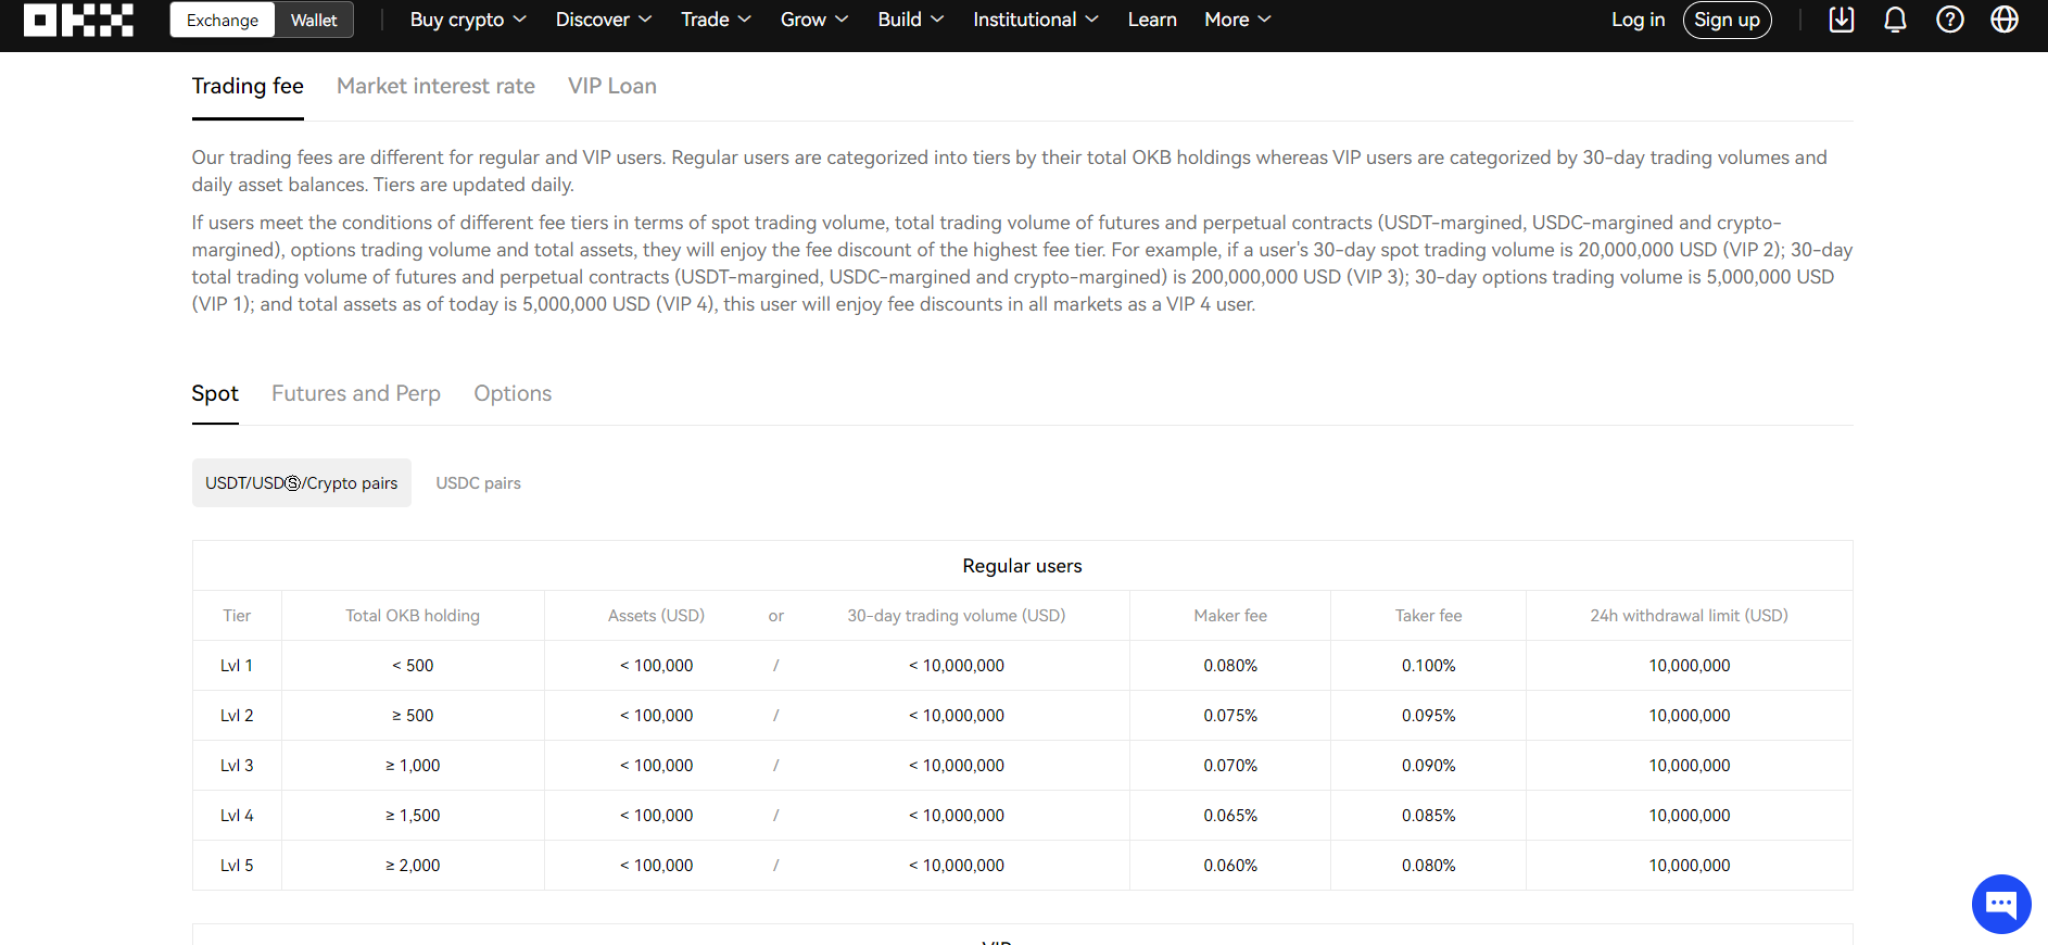
Task: Toggle the USDT/USDC/Crypto pairs filter
Action: [x=301, y=482]
